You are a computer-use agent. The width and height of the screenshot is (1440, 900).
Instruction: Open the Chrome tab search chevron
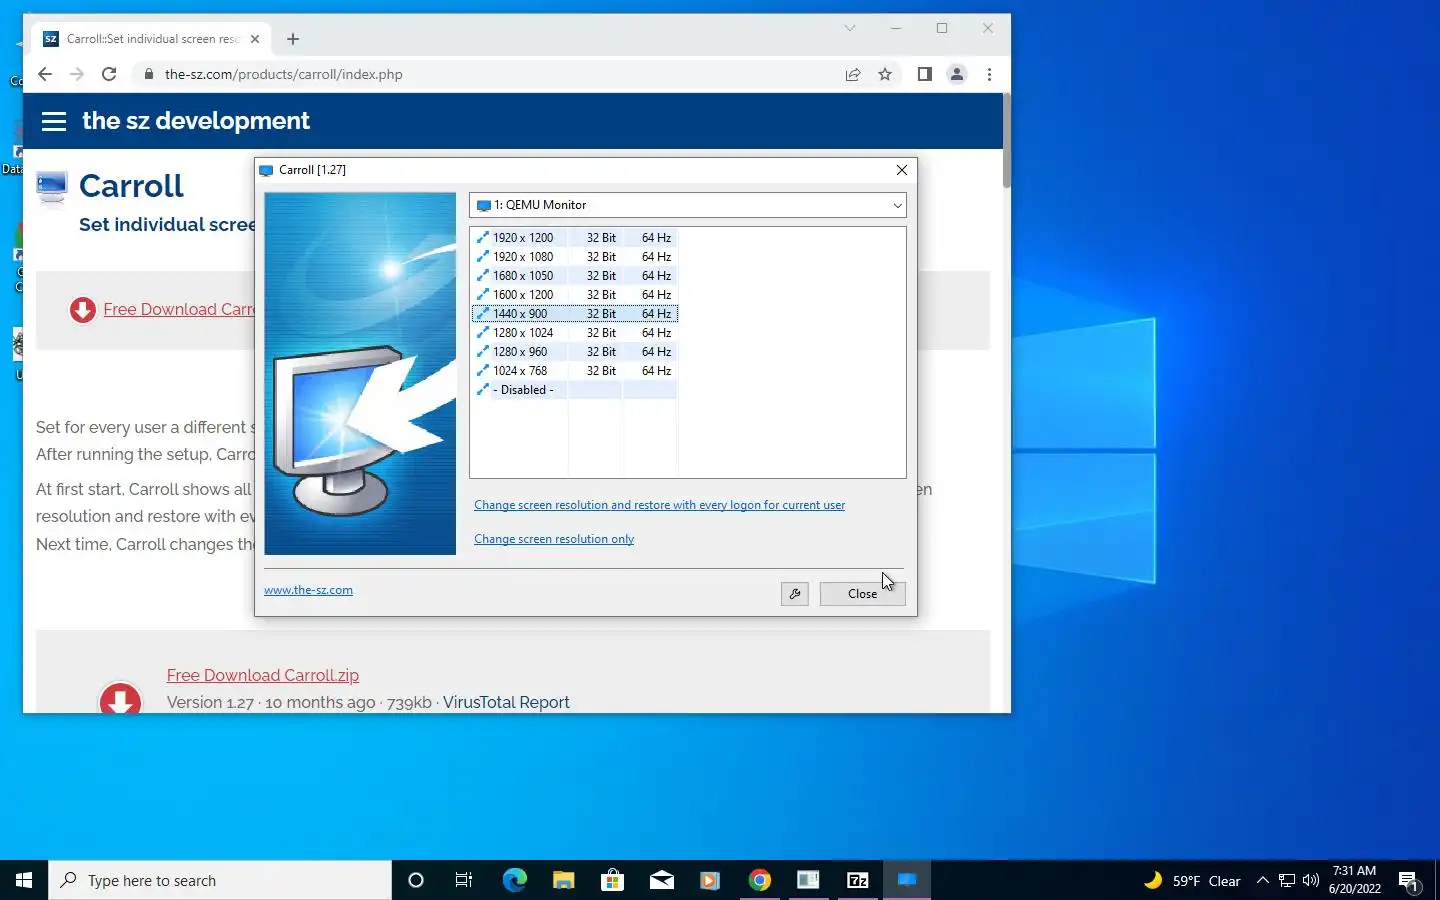click(850, 28)
